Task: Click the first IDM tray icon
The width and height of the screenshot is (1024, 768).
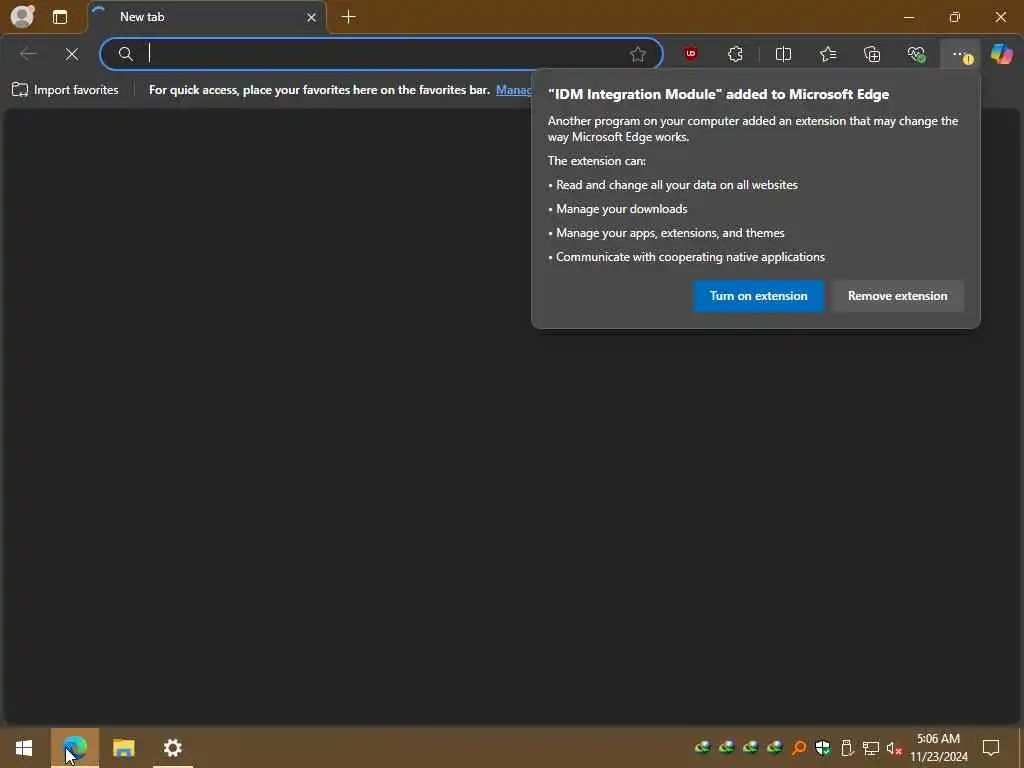Action: tap(702, 748)
